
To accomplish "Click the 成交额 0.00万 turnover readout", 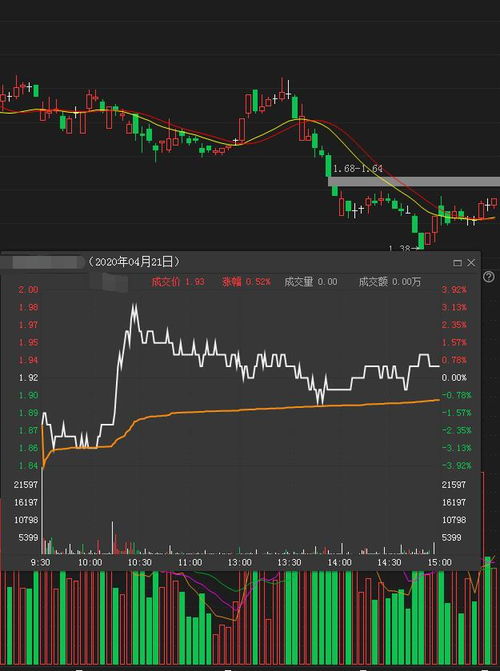I will 390,282.
